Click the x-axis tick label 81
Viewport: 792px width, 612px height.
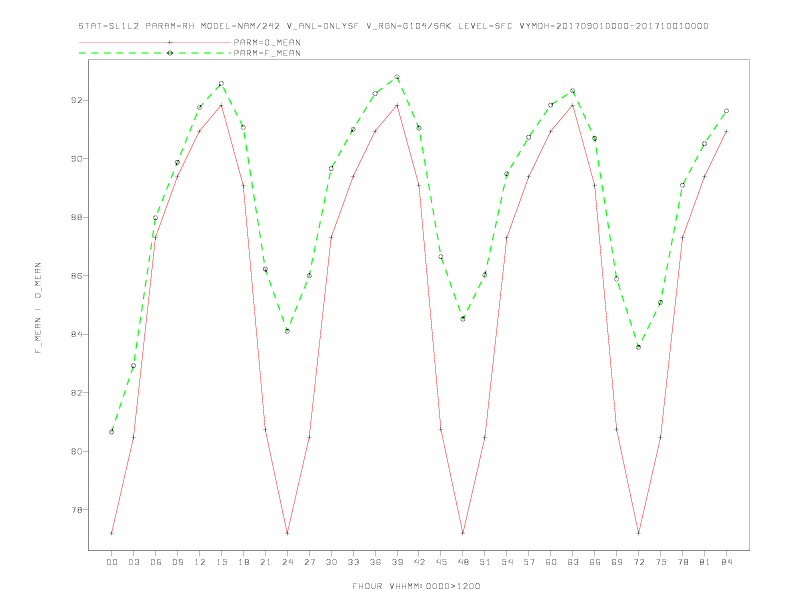(x=705, y=562)
